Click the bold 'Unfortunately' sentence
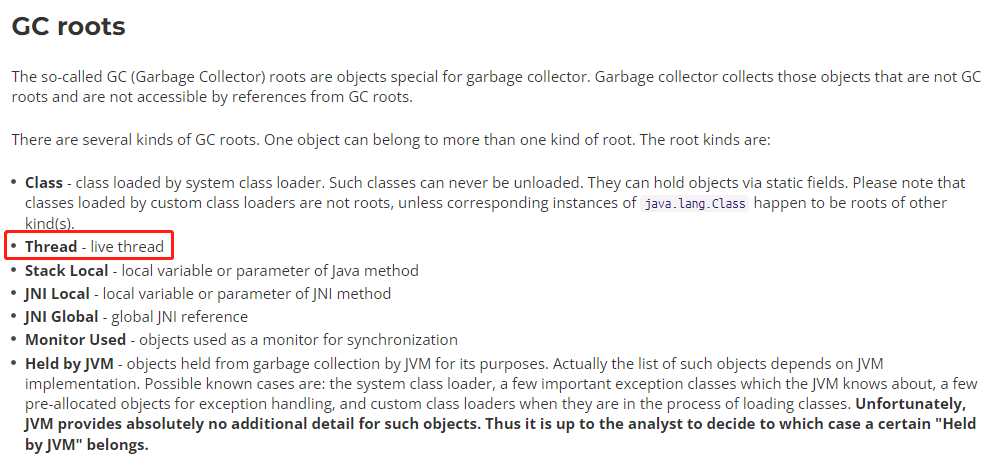This screenshot has height=472, width=1001. [500, 425]
